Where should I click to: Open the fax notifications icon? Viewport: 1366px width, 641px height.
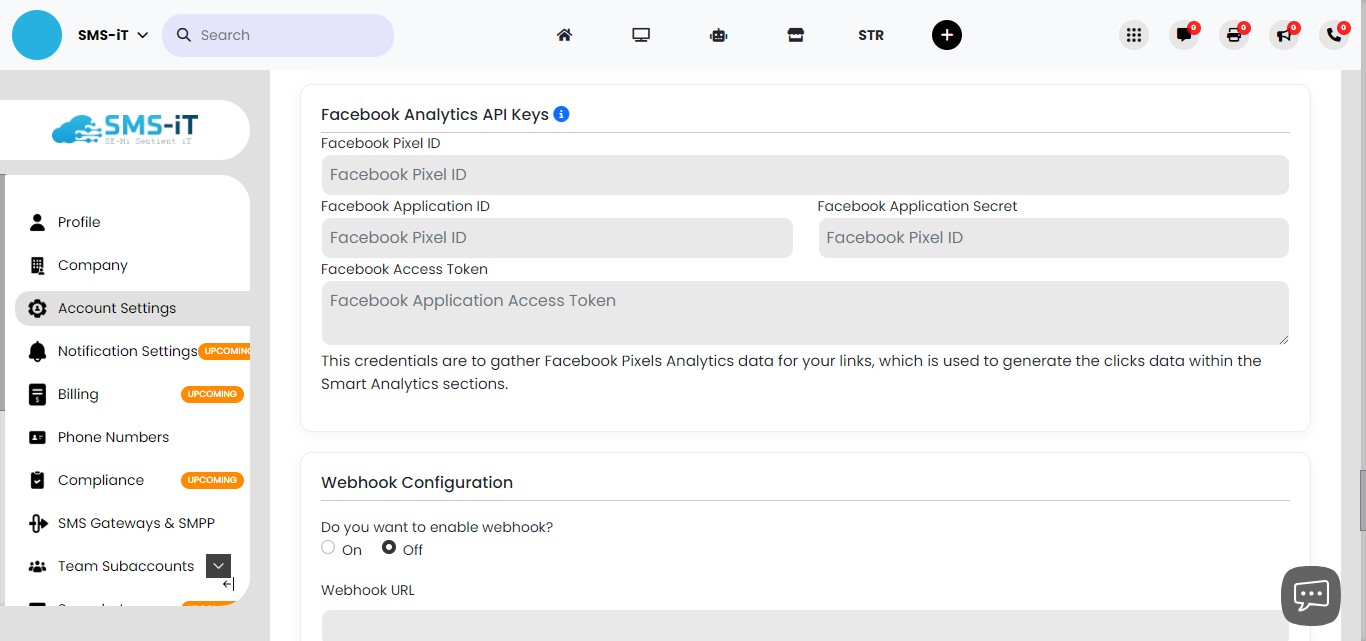[x=1234, y=34]
